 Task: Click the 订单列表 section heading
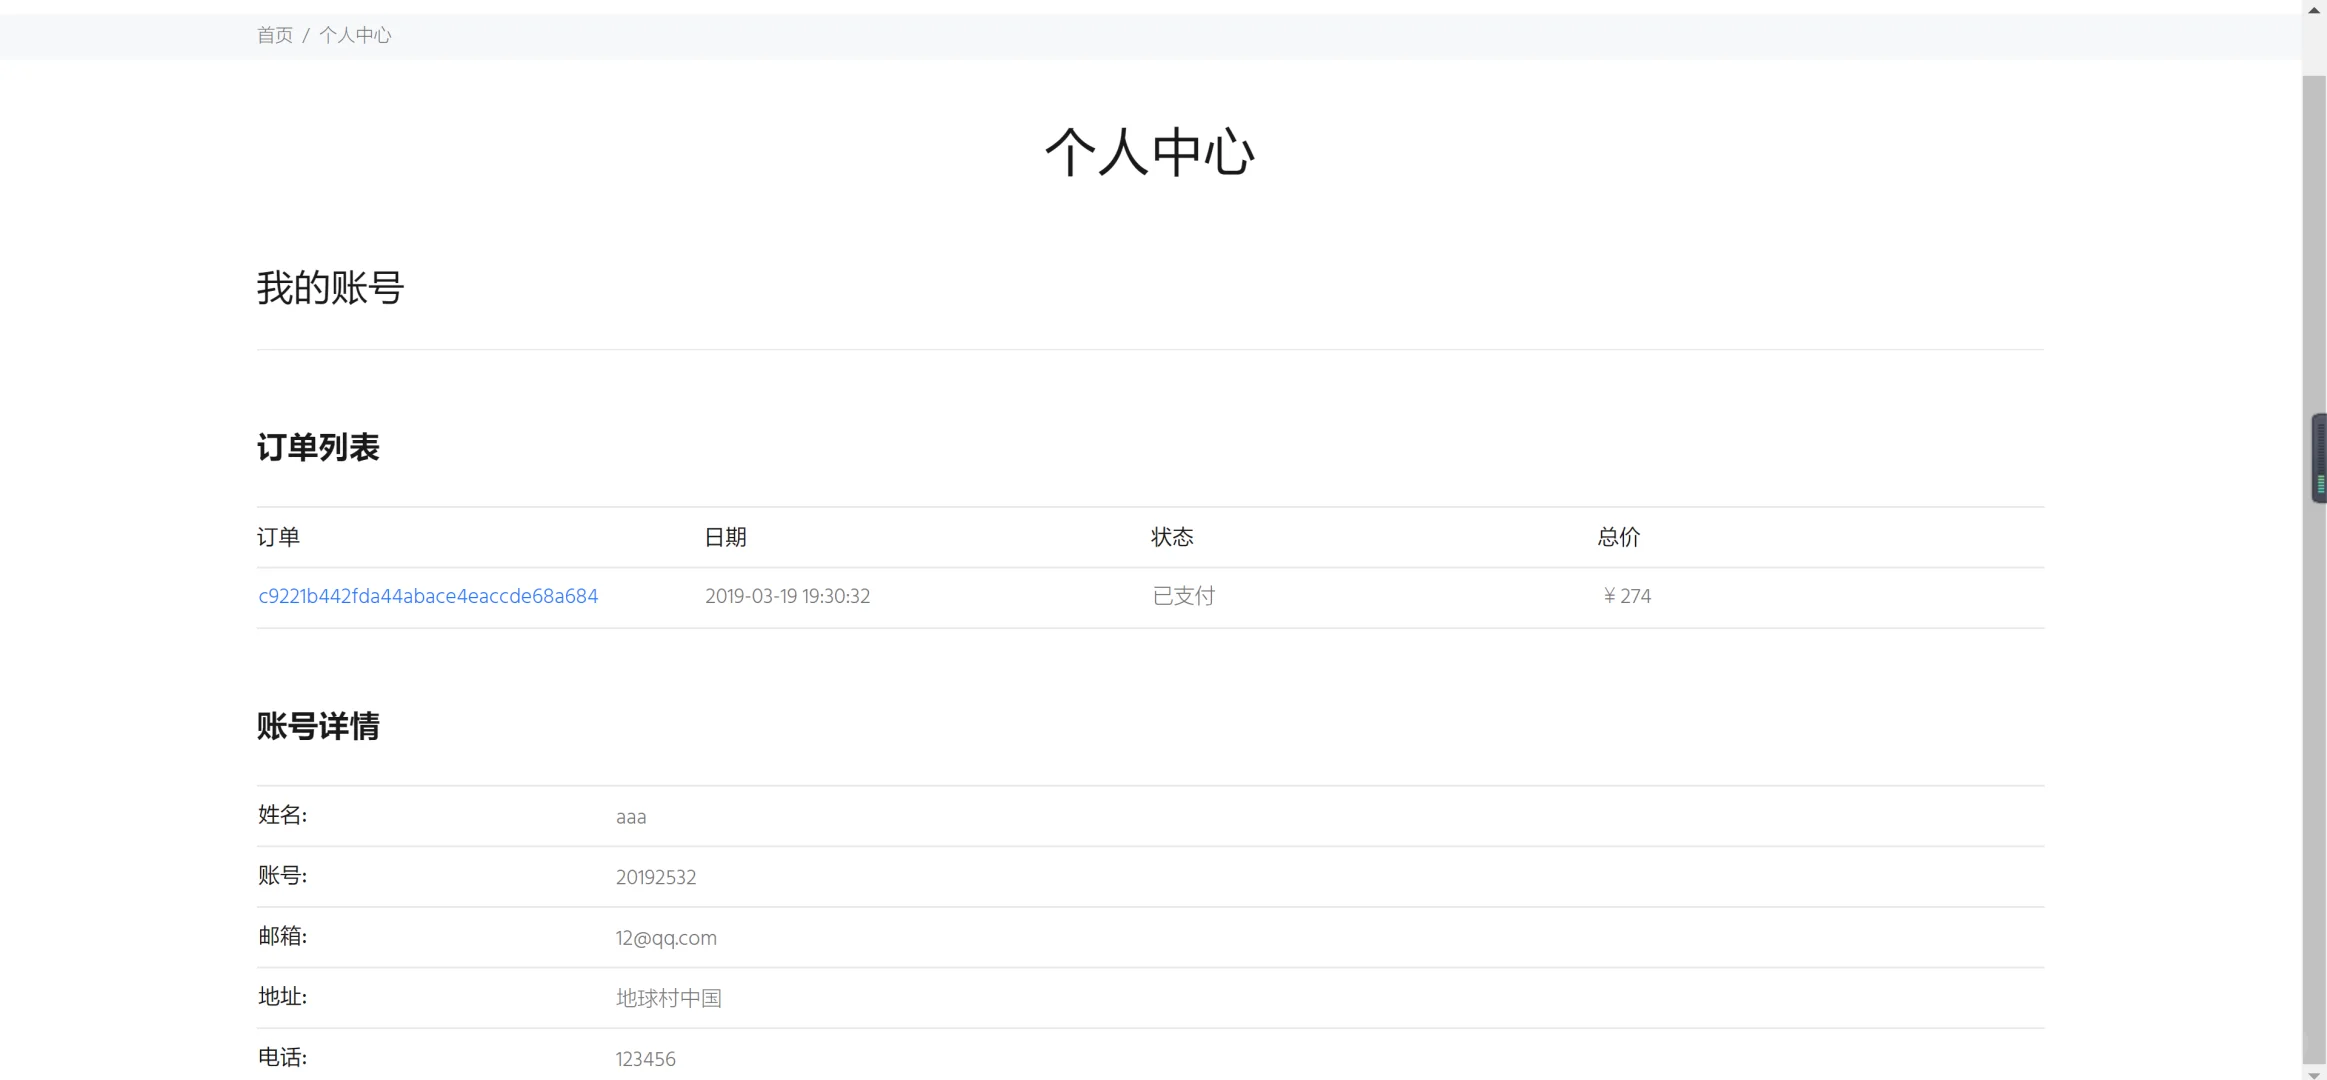pos(318,448)
